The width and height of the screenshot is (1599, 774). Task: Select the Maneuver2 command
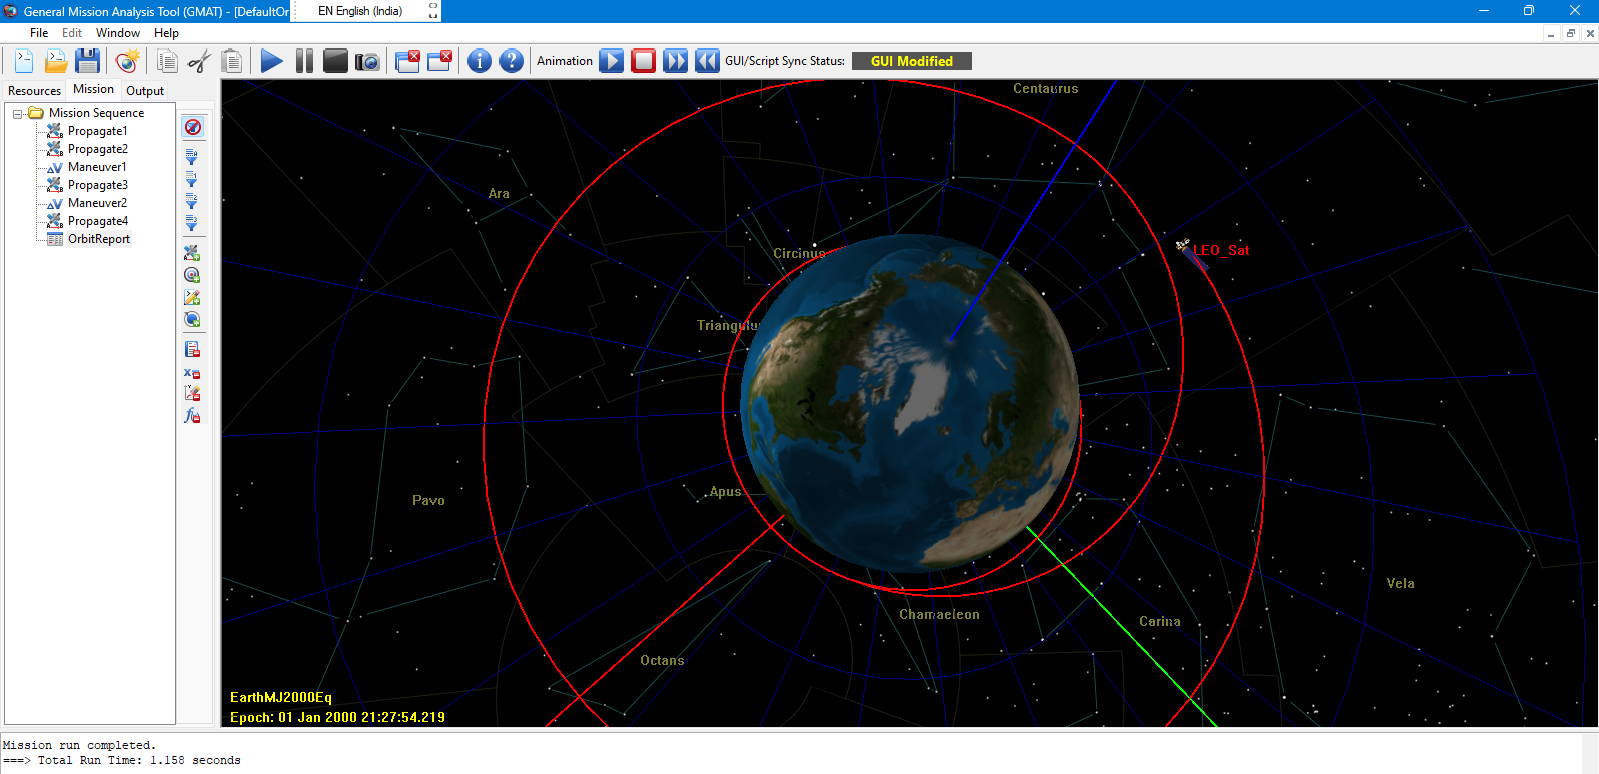(x=97, y=203)
